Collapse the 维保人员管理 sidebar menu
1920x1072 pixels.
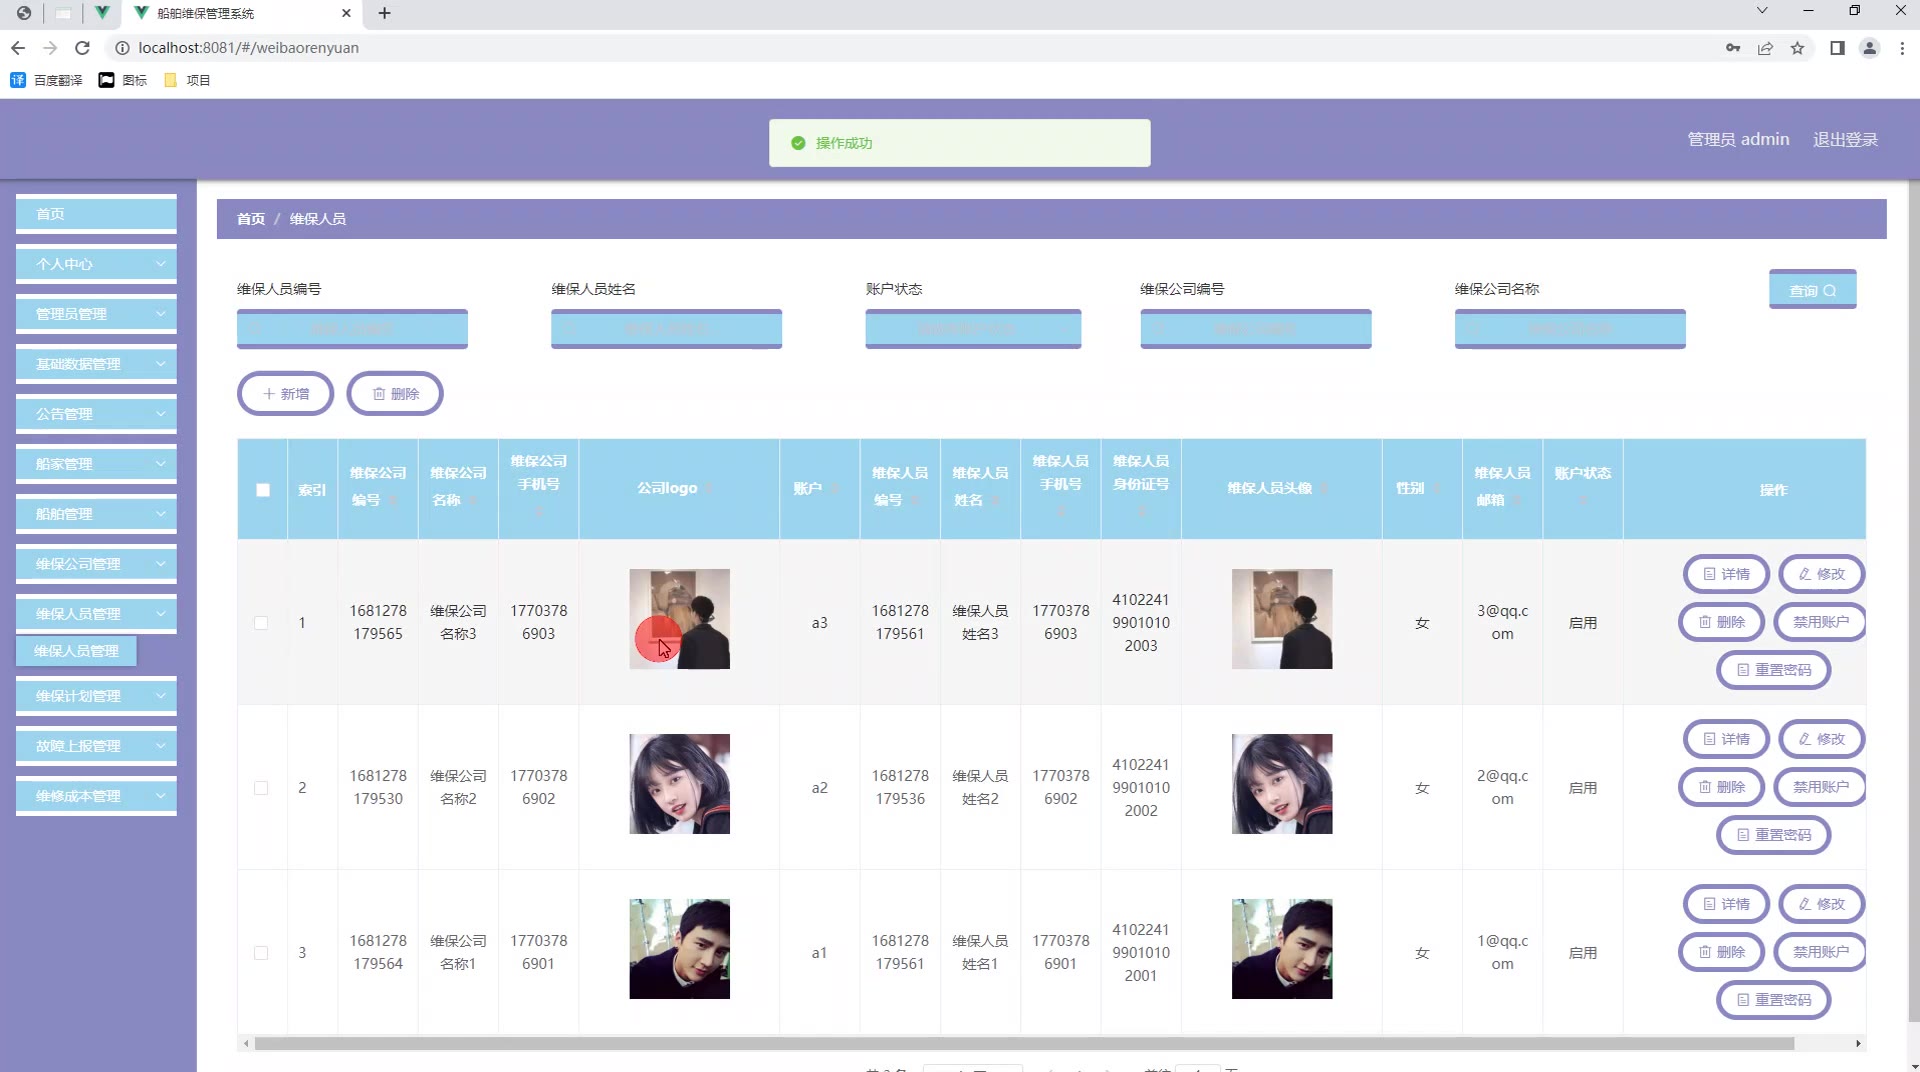pos(96,614)
